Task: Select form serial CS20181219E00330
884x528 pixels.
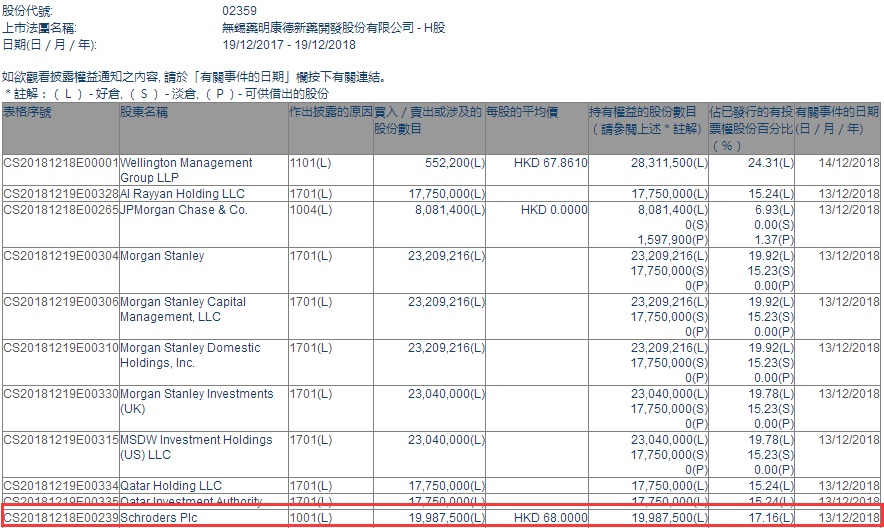Action: [x=61, y=394]
